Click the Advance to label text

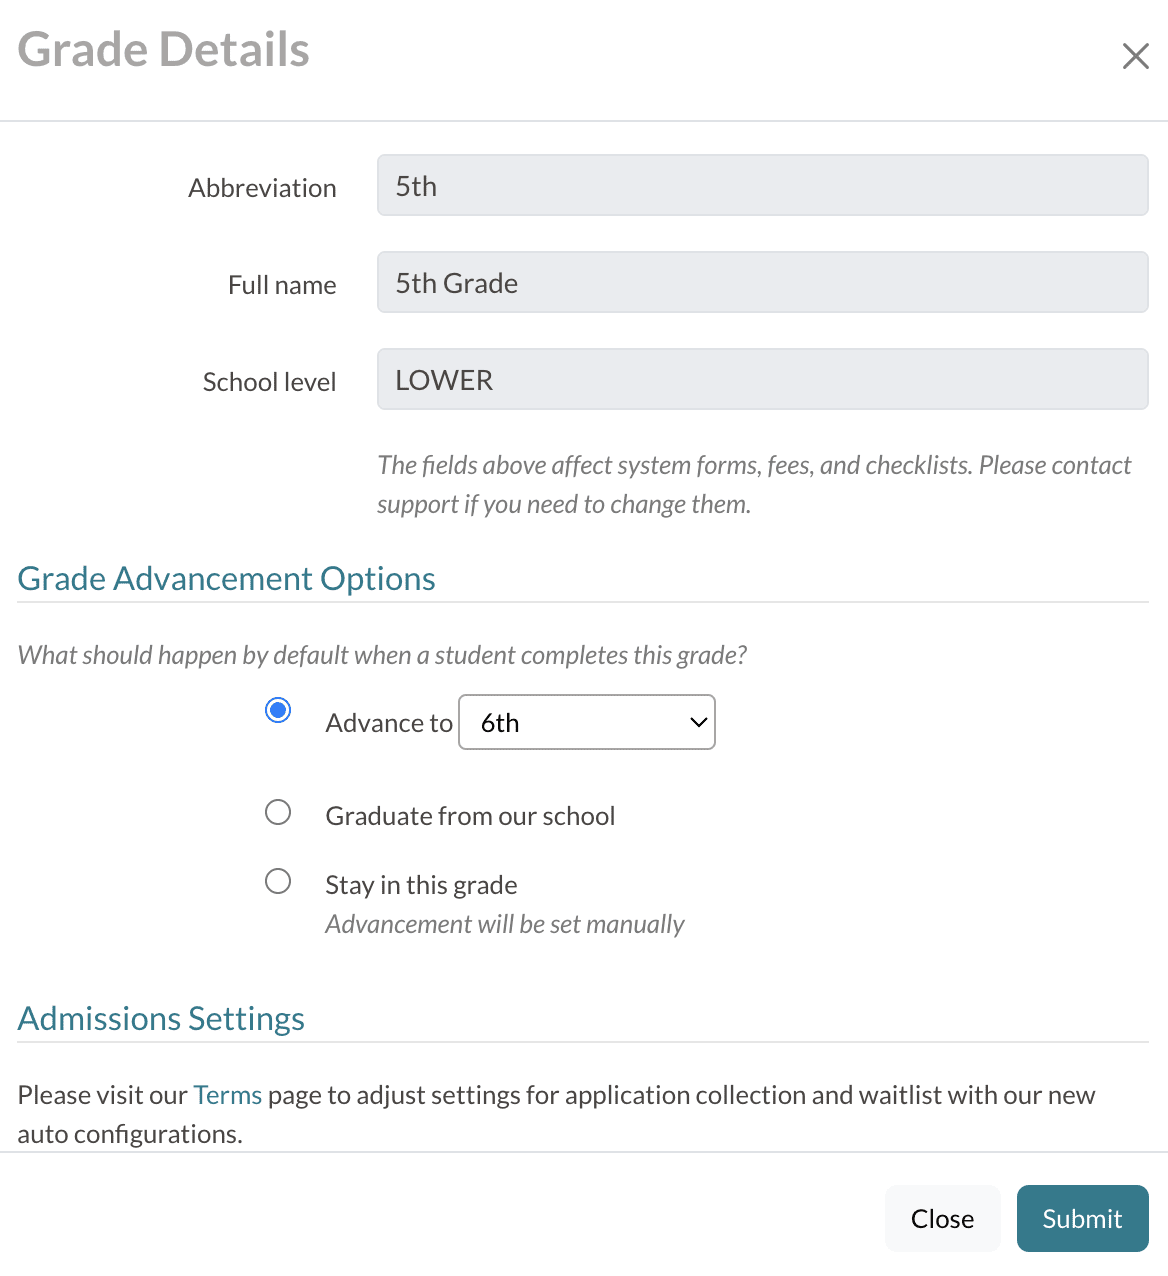389,723
